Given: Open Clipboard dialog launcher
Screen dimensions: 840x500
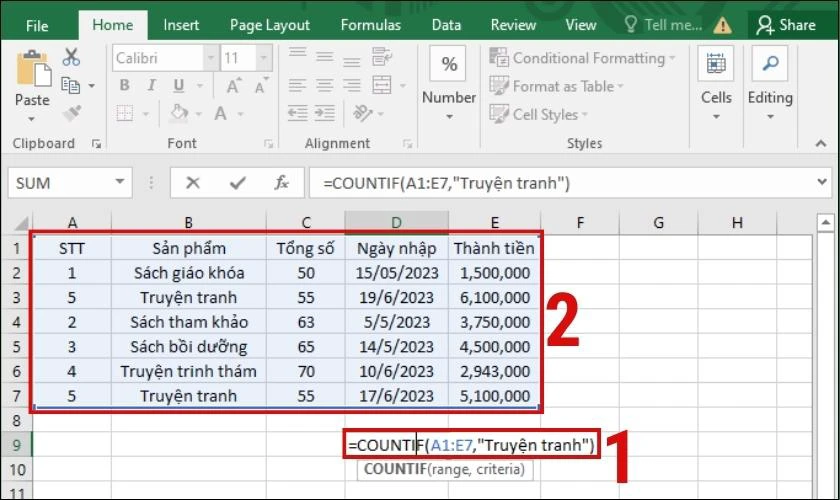Looking at the screenshot, I should pos(96,144).
